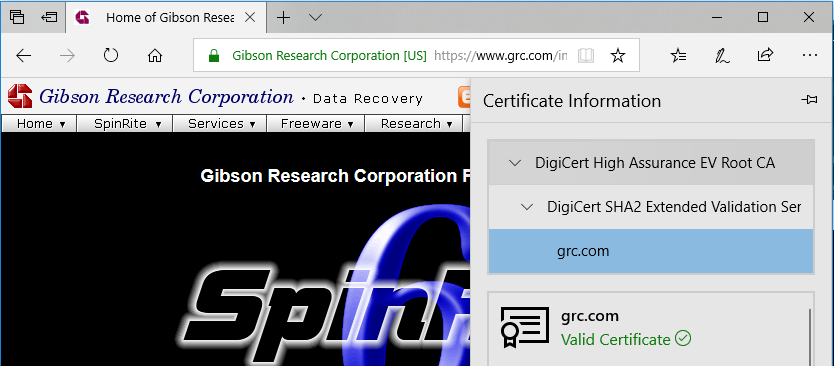
Task: Refresh the current page
Action: coord(111,55)
